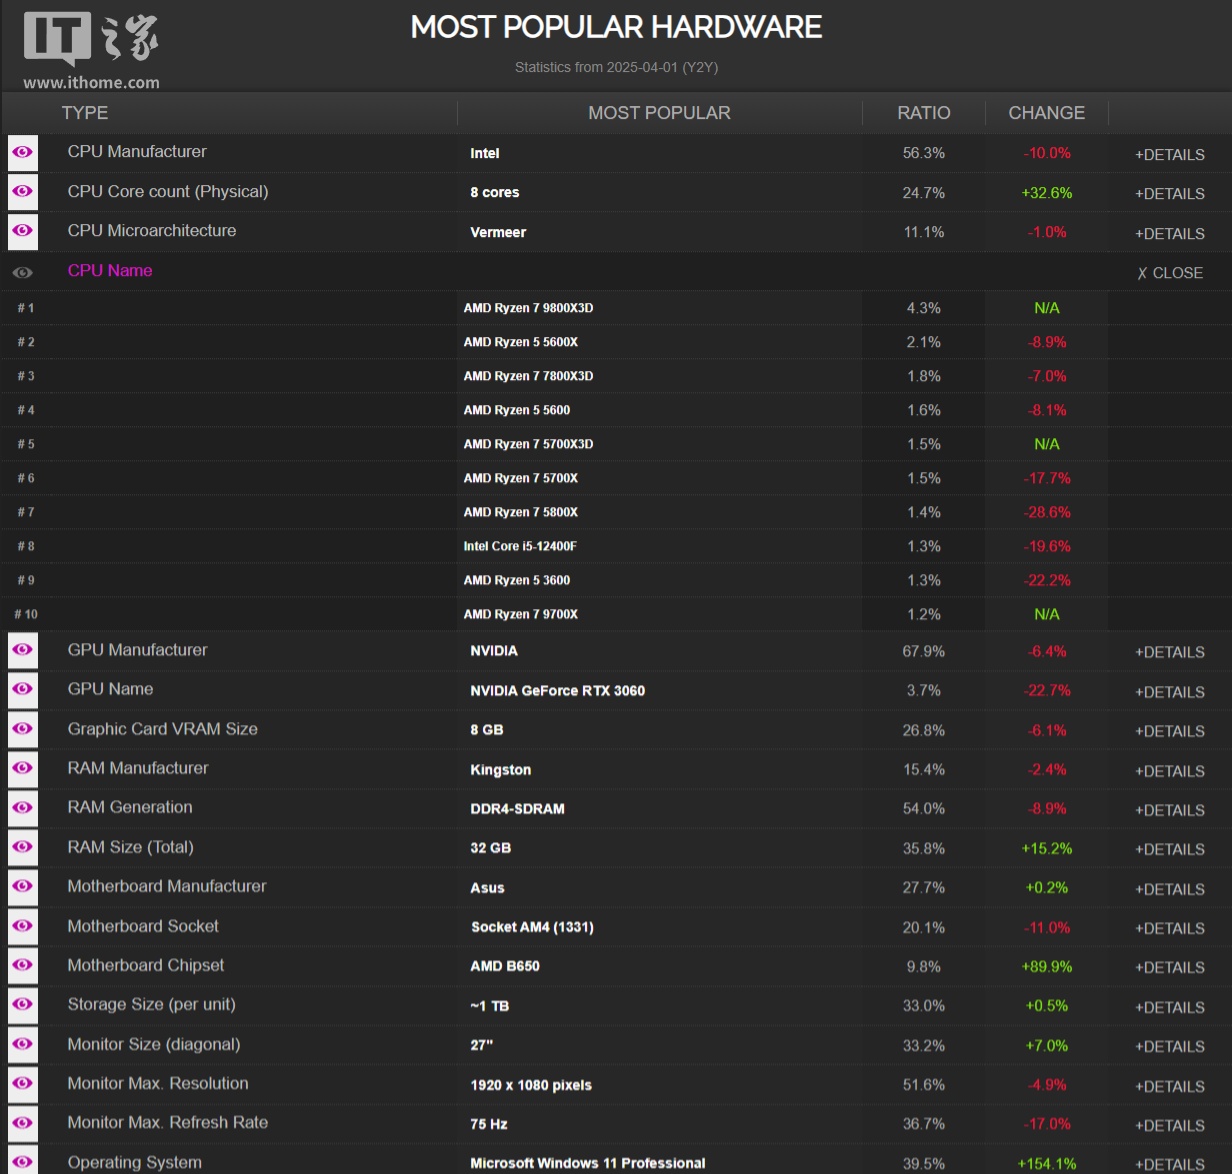This screenshot has height=1174, width=1232.
Task: Click the CHANGE column header
Action: click(1046, 113)
